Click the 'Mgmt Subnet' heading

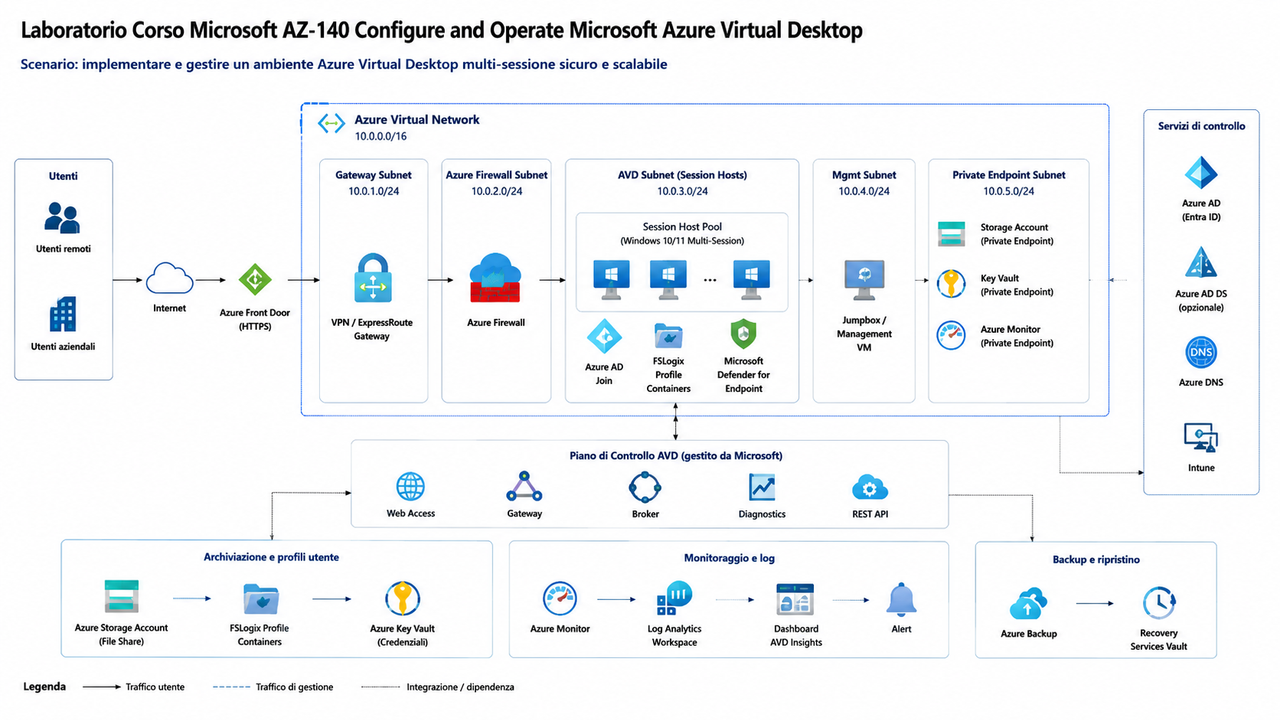tap(865, 175)
